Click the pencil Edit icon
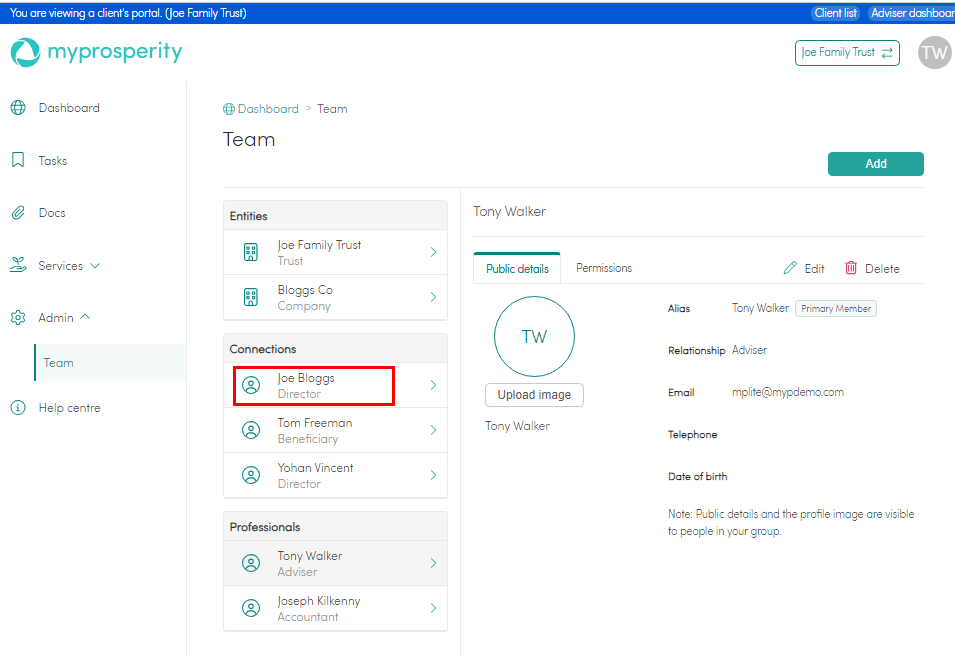This screenshot has height=657, width=955. 790,268
